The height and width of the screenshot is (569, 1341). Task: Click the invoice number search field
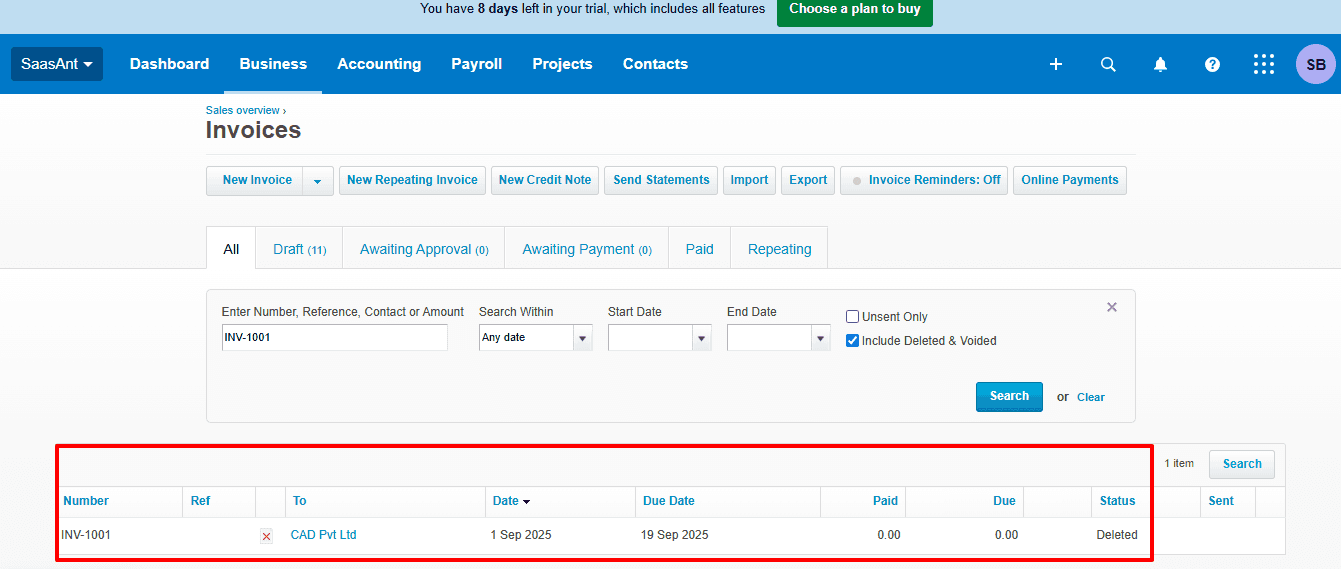click(334, 338)
